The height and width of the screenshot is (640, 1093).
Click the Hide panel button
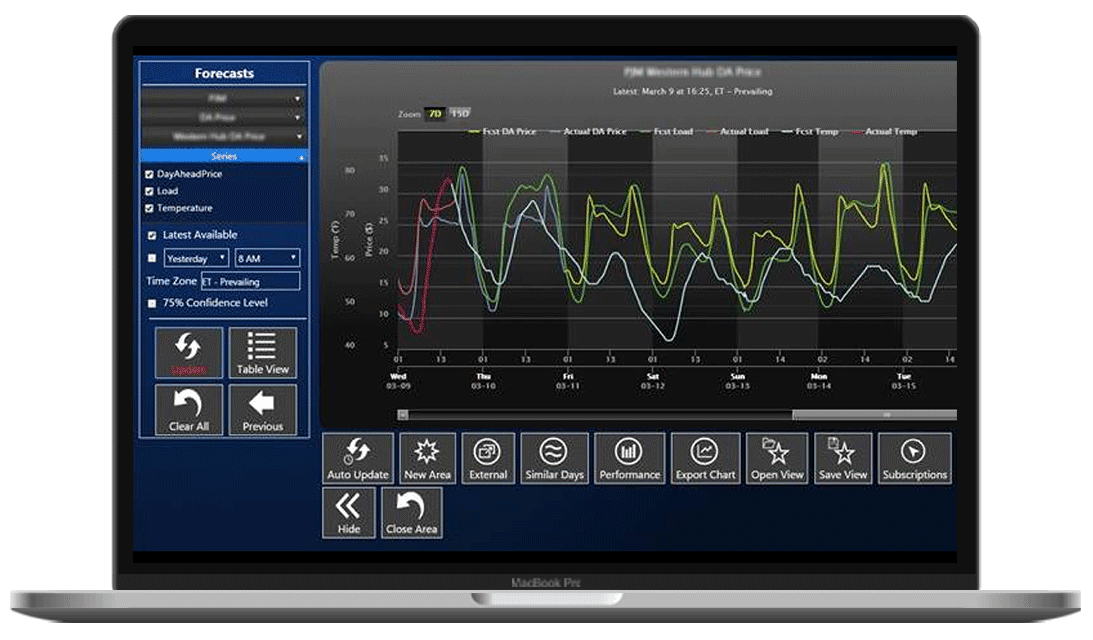[x=349, y=513]
